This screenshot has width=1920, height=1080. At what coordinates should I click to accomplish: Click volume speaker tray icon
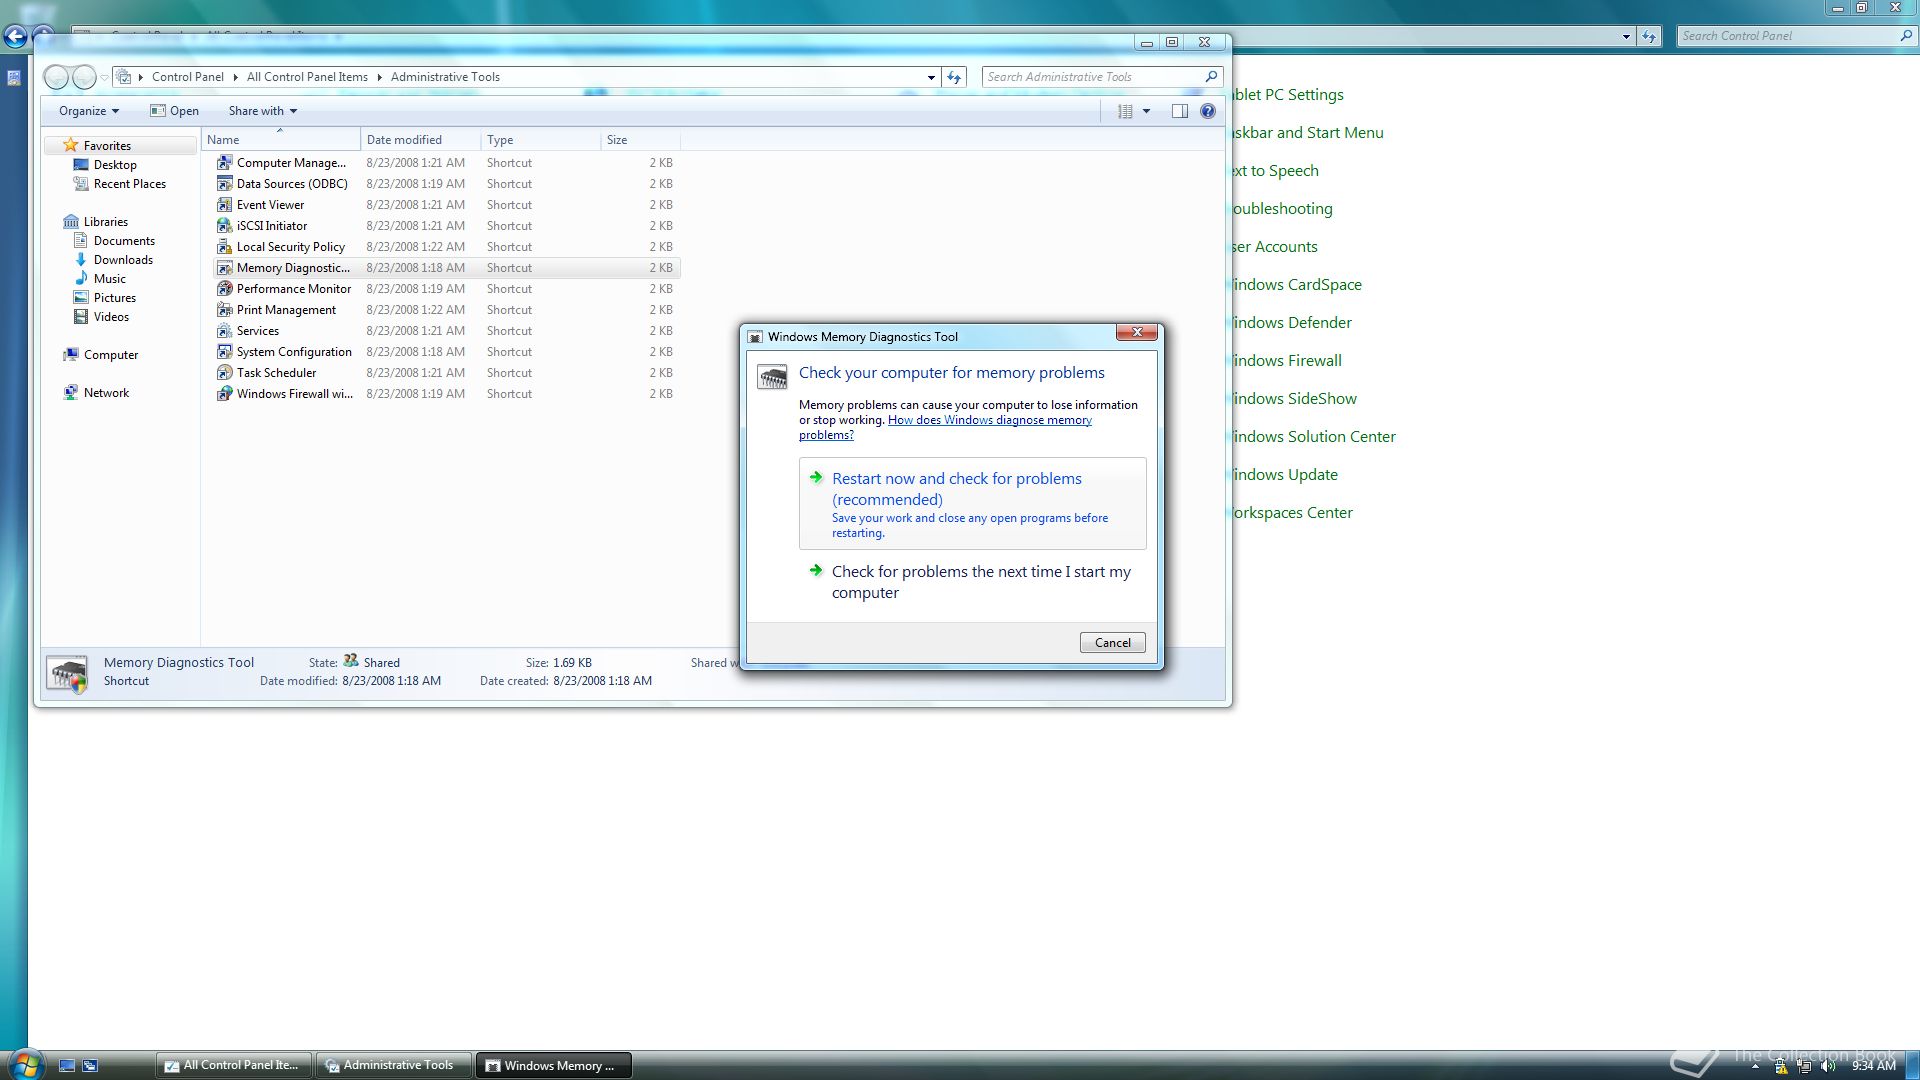coord(1829,1066)
